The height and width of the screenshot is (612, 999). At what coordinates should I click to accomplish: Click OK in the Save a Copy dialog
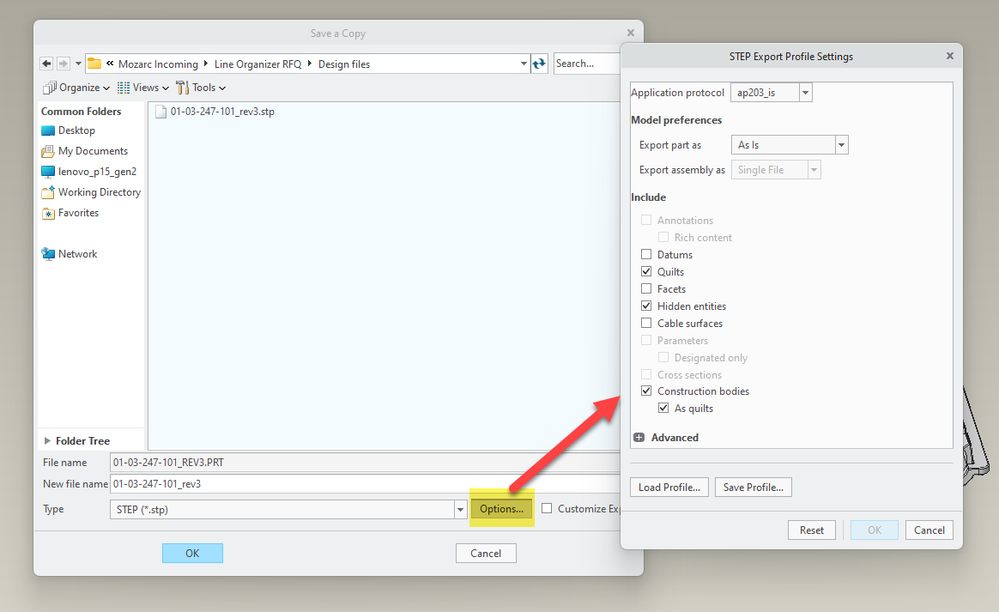coord(192,553)
